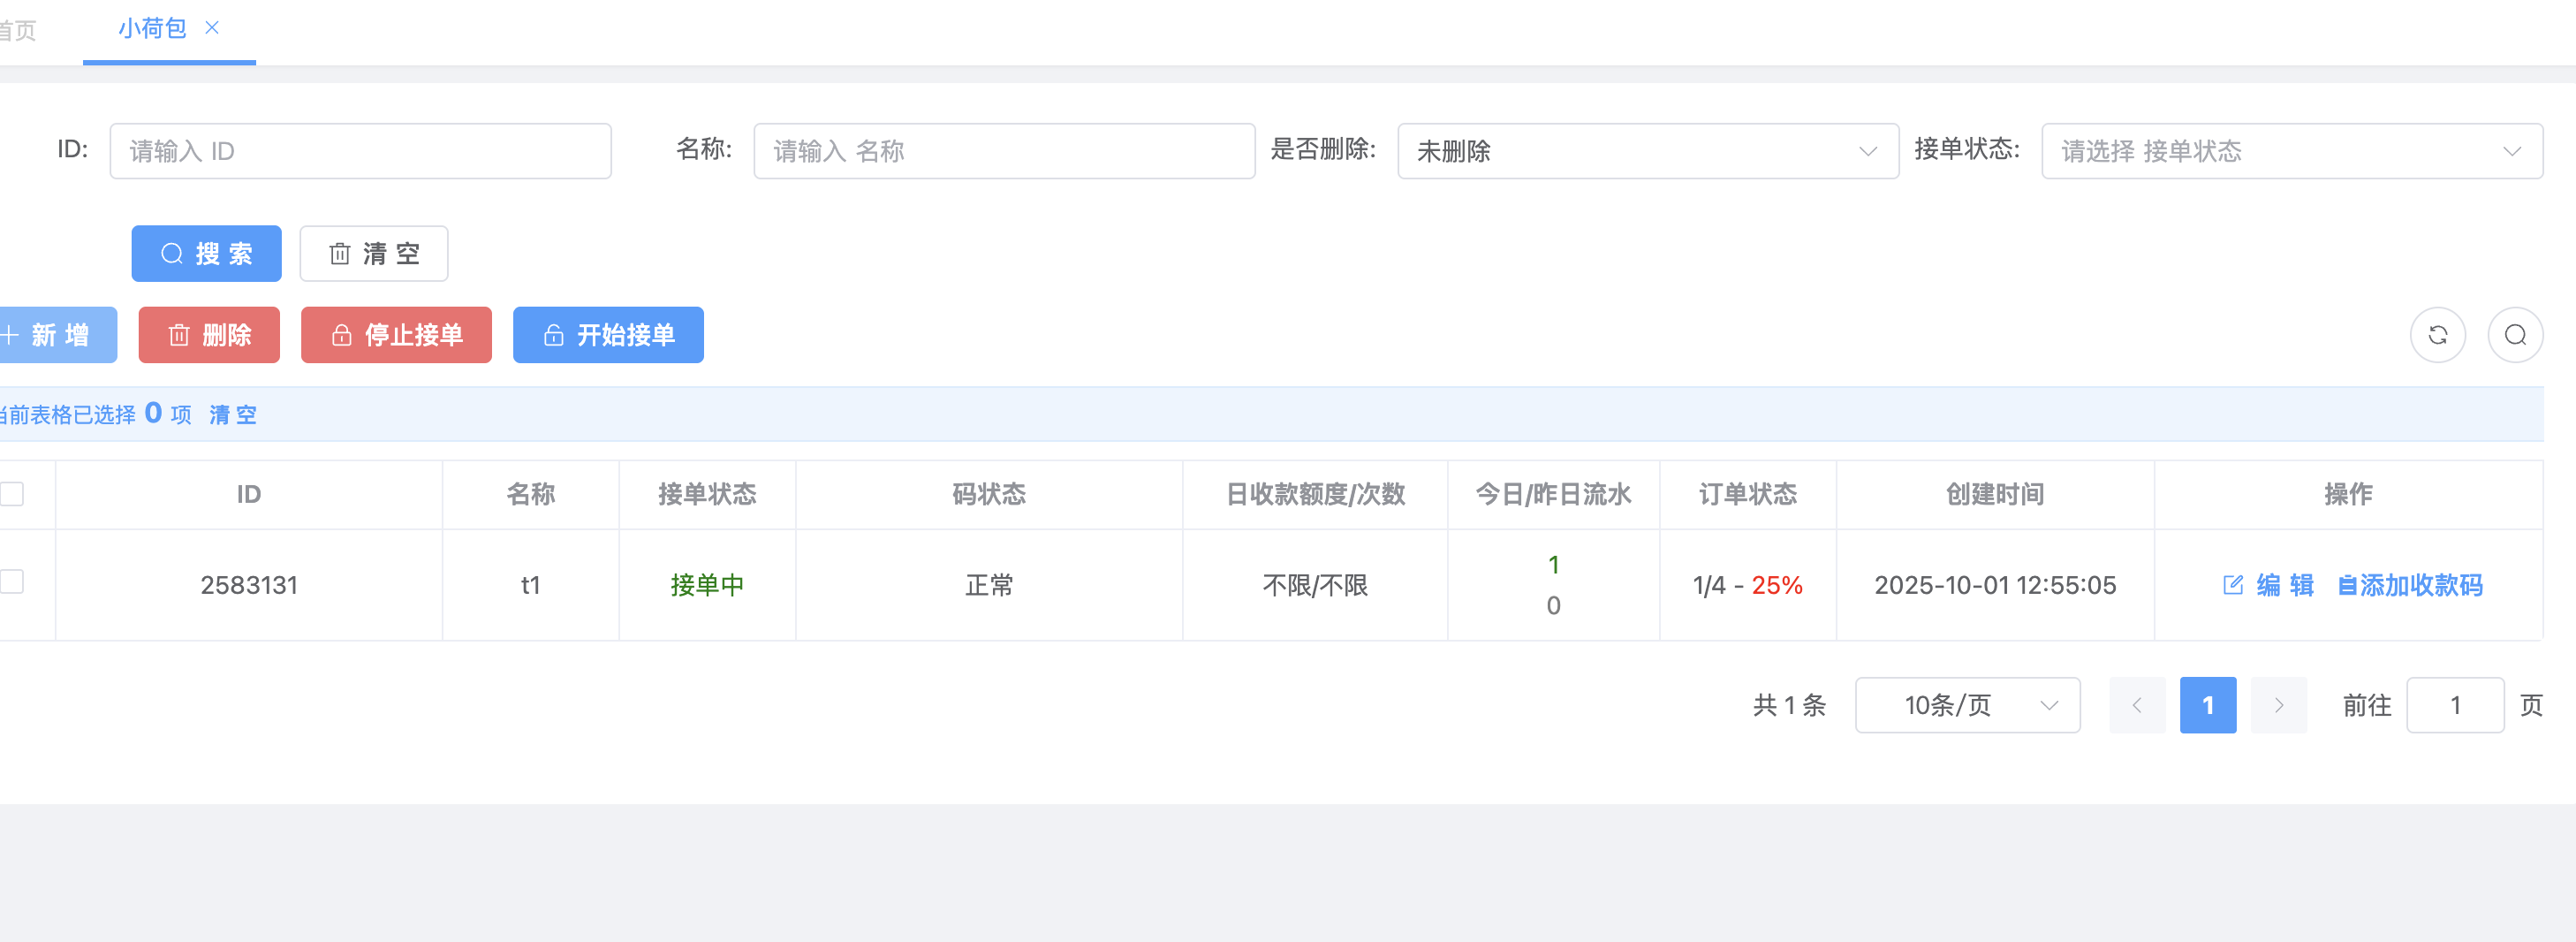Click 清空 link in selection bar
The width and height of the screenshot is (2576, 942).
[233, 415]
